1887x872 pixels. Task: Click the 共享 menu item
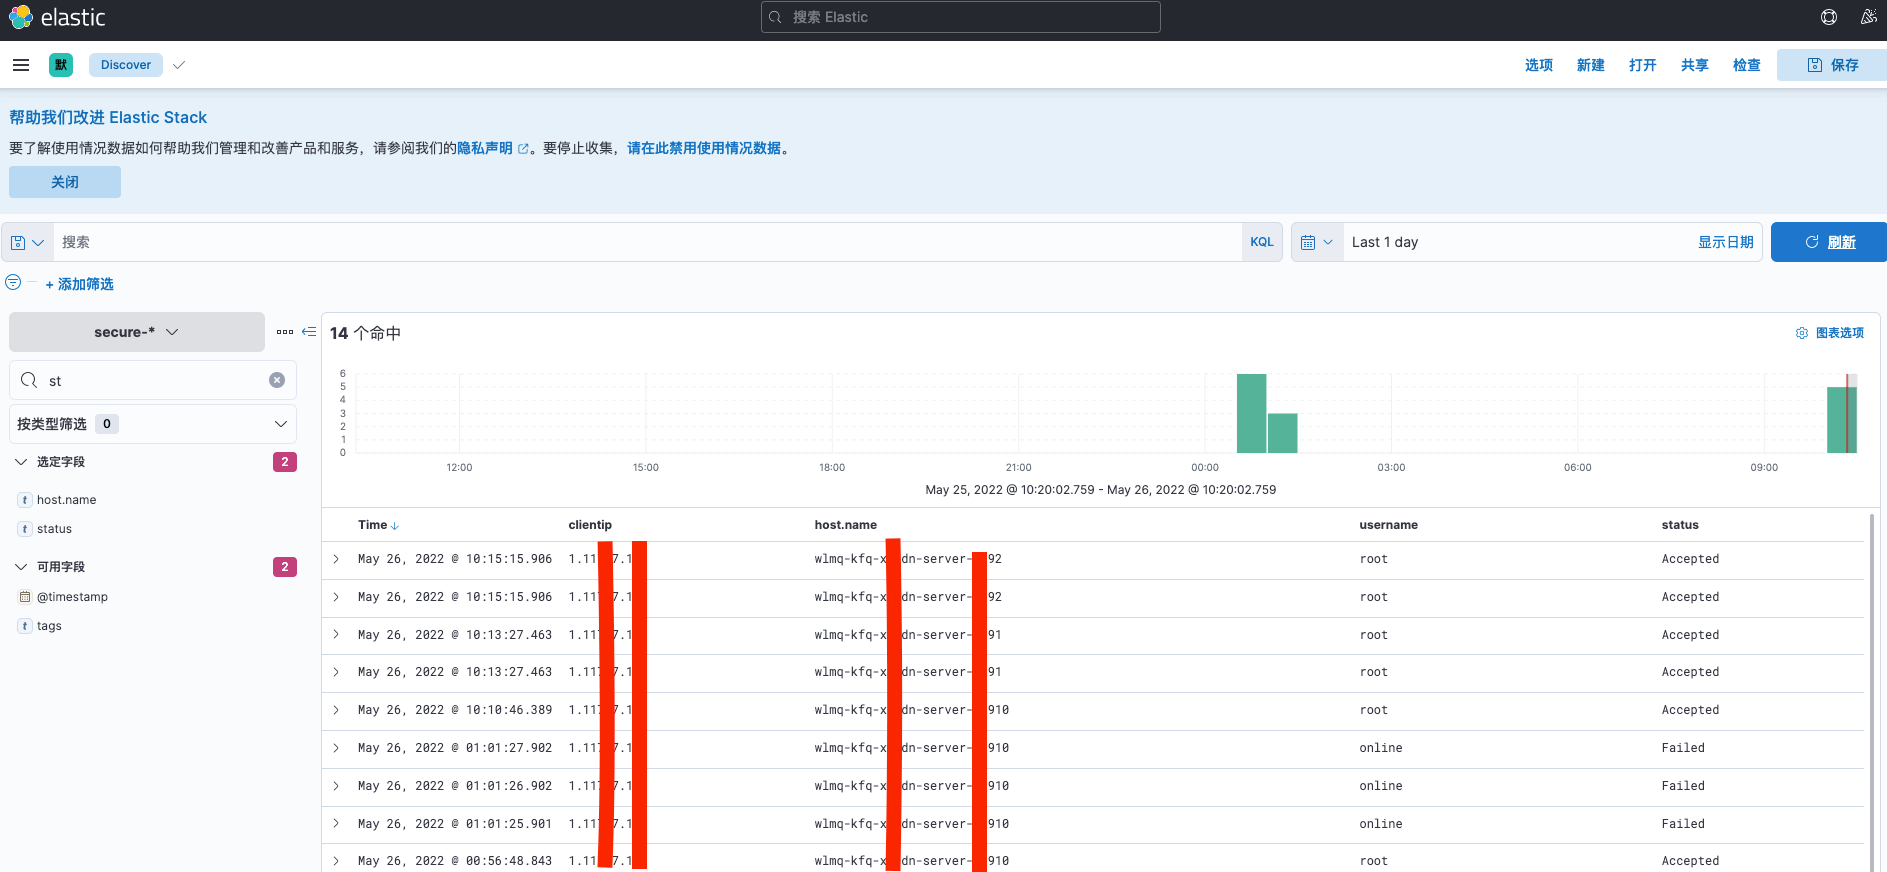(1694, 65)
